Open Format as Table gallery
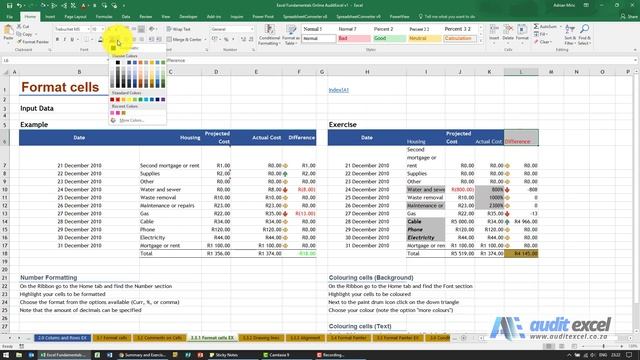Image resolution: width=640 pixels, height=360 pixels. point(291,34)
